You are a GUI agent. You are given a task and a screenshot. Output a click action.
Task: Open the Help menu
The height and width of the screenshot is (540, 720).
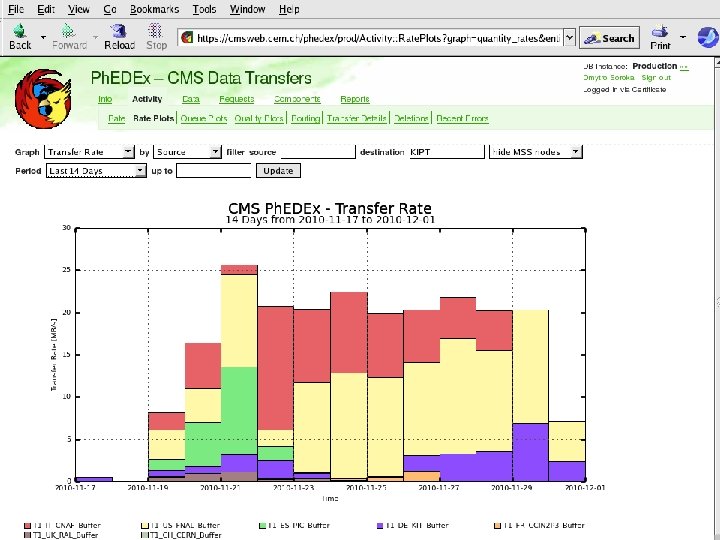[x=289, y=9]
